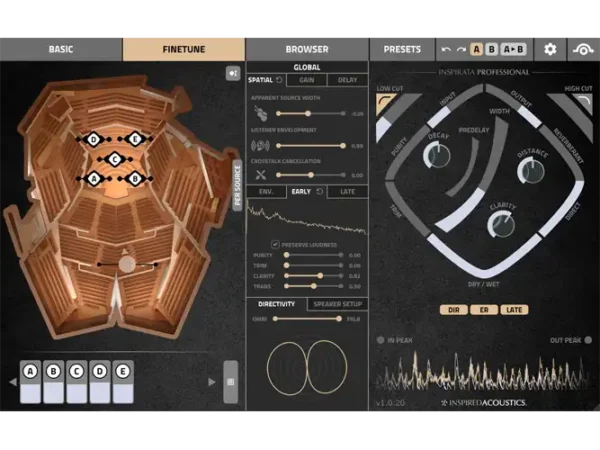The width and height of the screenshot is (600, 450).
Task: Activate the B comparison state button
Action: click(x=492, y=49)
